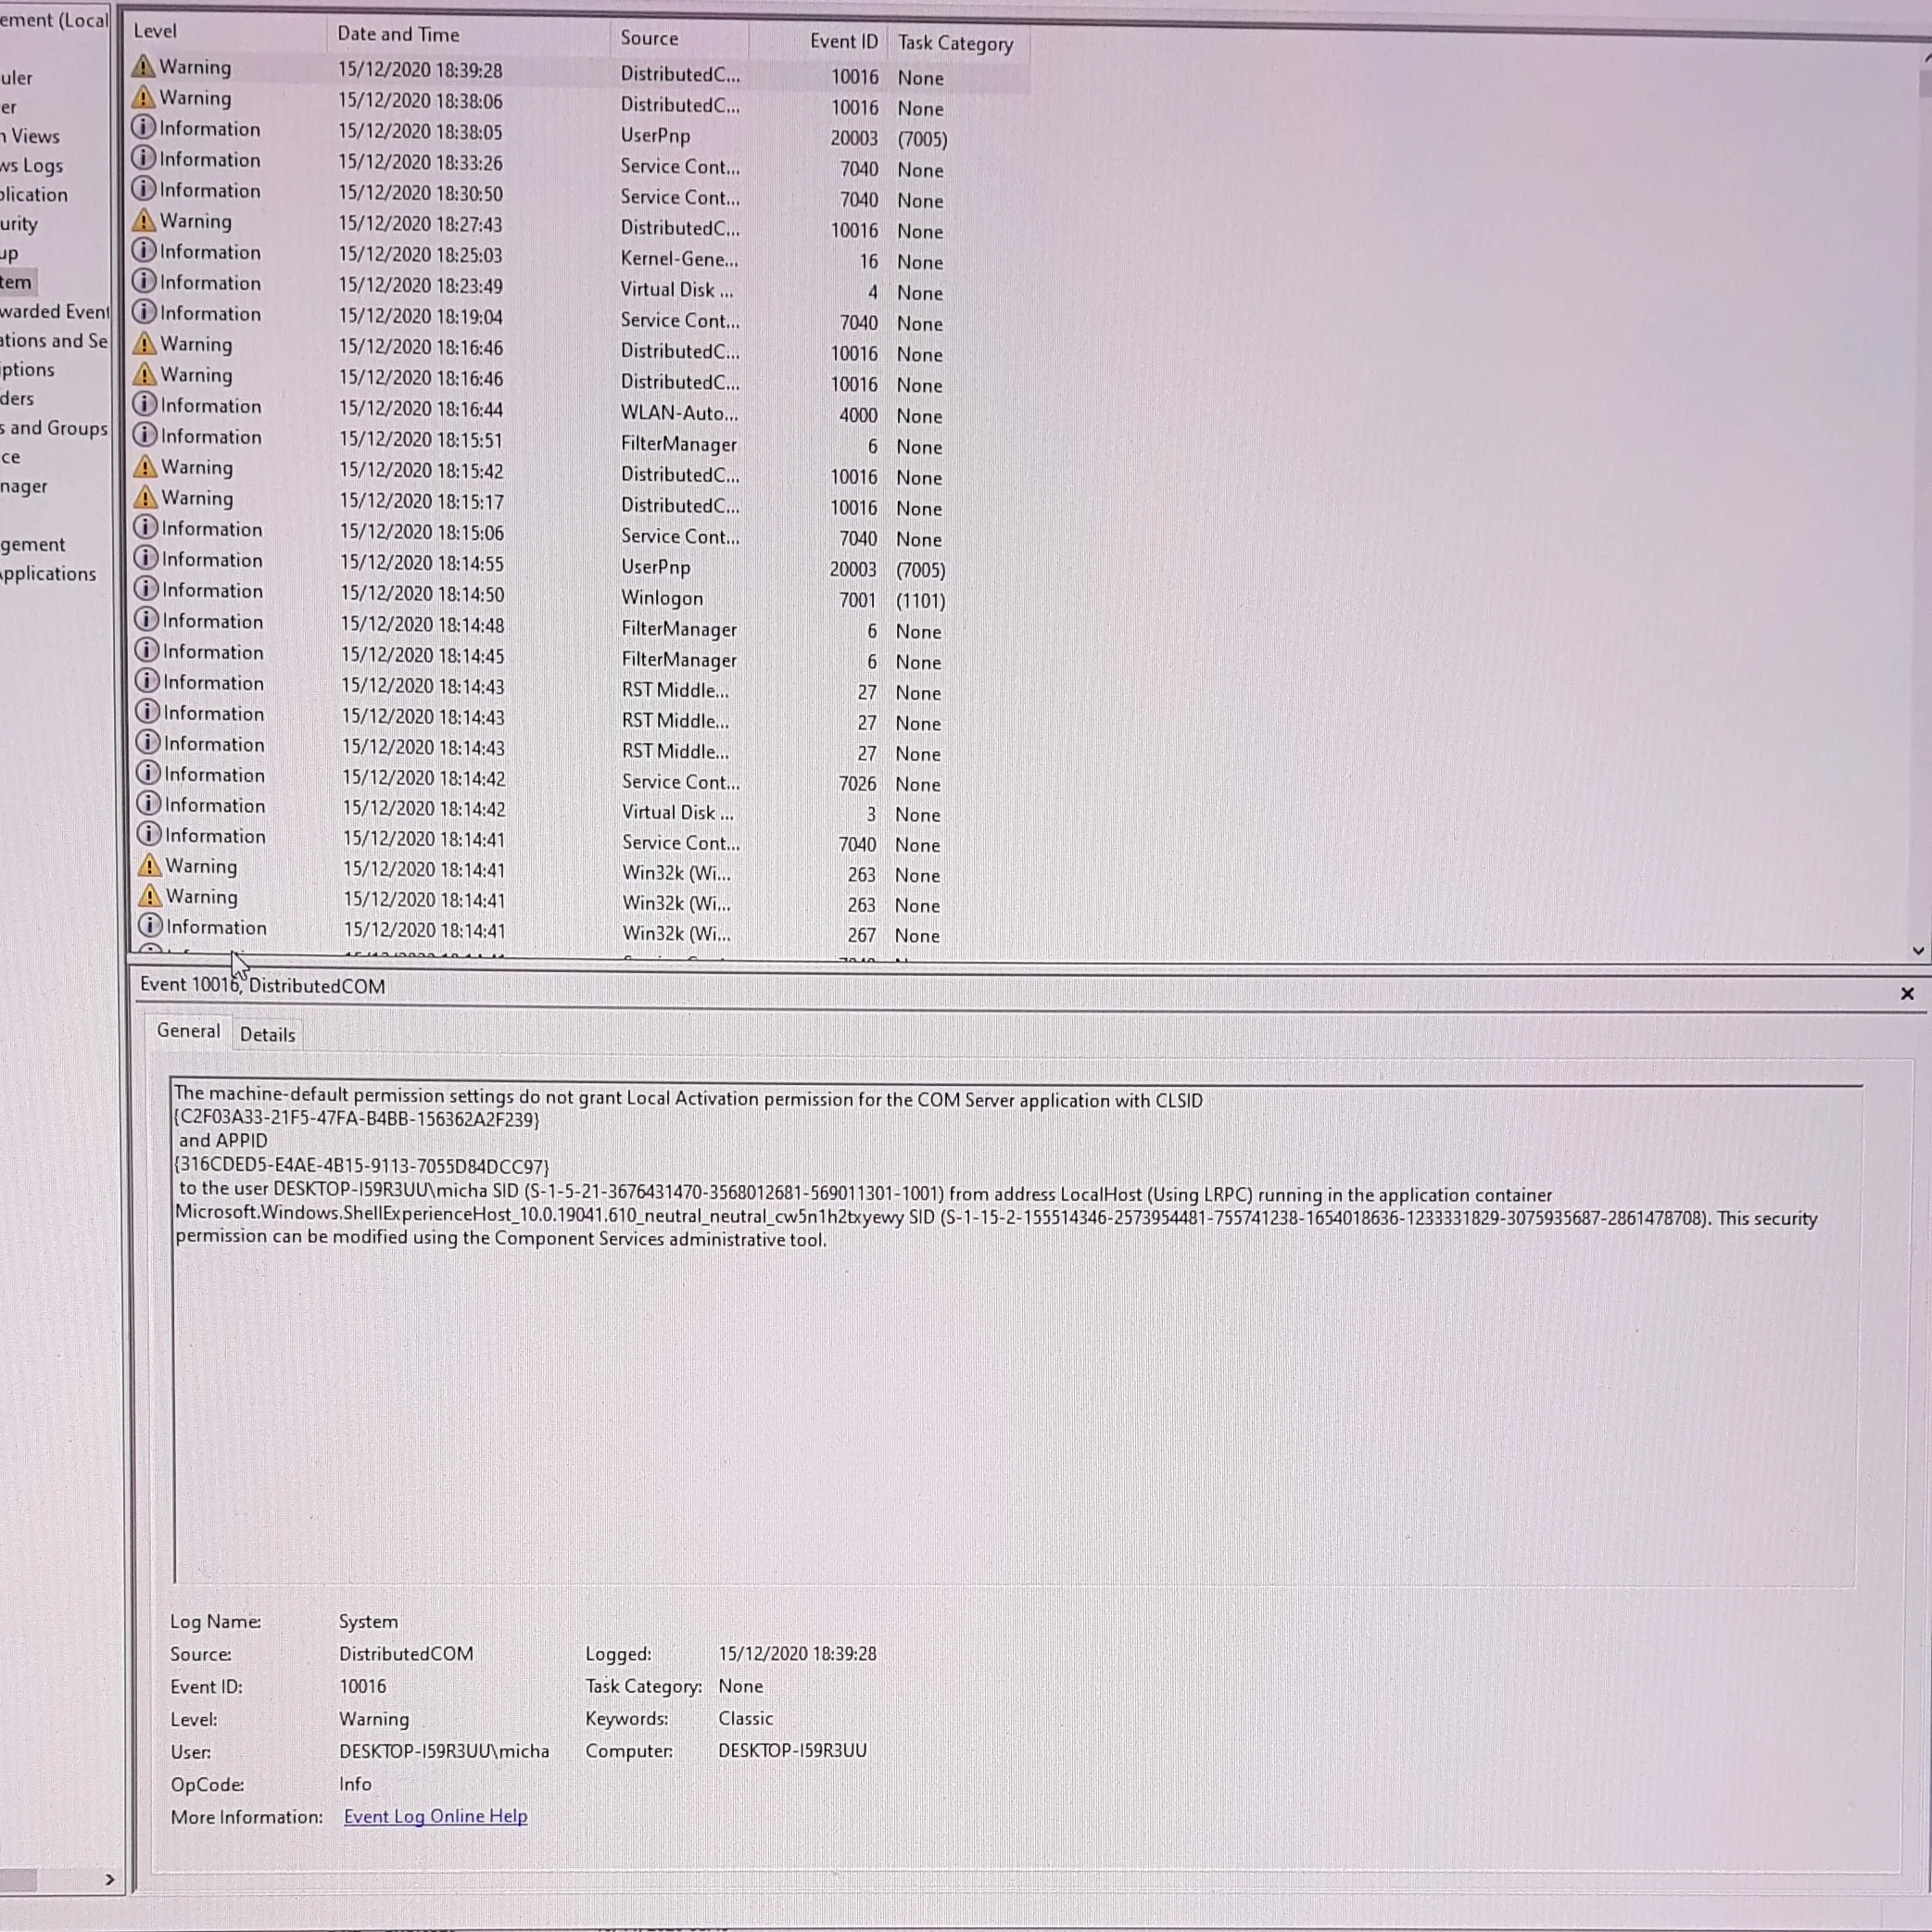1932x1932 pixels.
Task: Click warning icon of the first Win32k 263 event
Action: tap(150, 864)
